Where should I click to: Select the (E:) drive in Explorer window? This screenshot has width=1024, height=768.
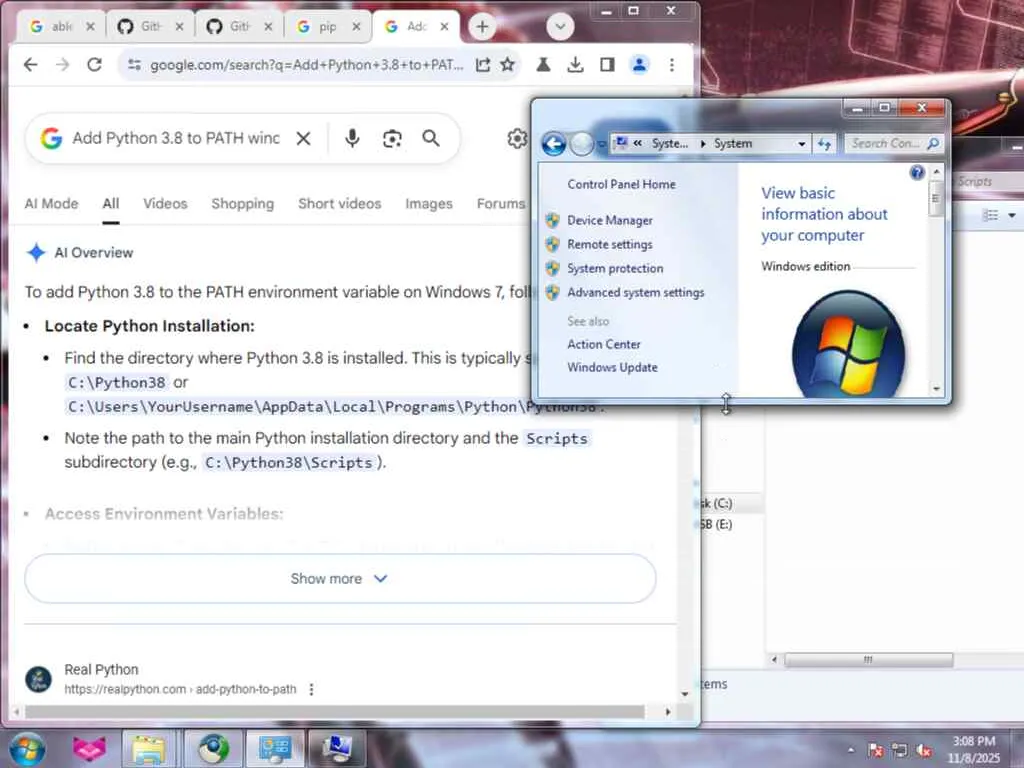pos(715,524)
